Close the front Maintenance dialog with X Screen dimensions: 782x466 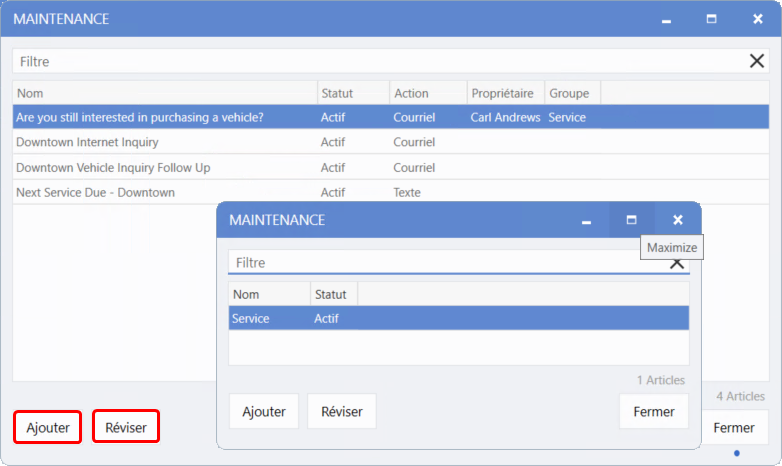(677, 220)
